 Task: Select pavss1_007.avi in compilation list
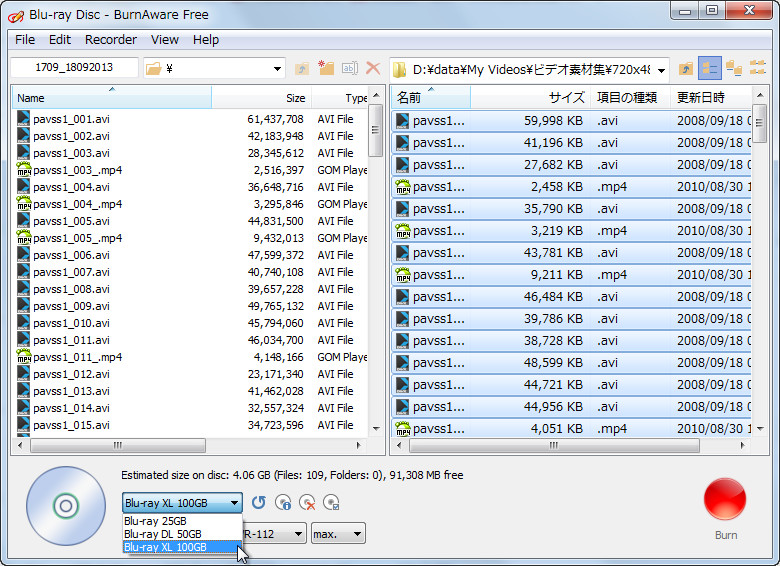tap(192, 272)
